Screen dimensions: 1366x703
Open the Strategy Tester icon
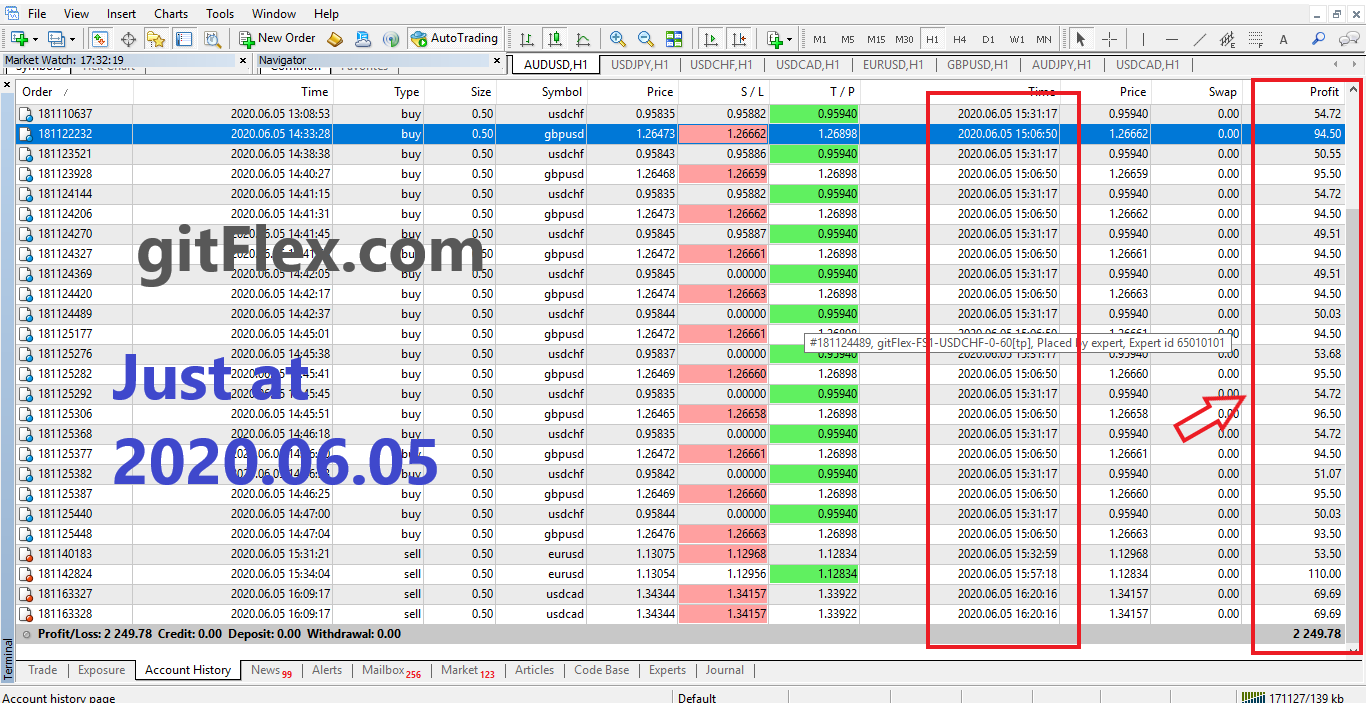211,39
